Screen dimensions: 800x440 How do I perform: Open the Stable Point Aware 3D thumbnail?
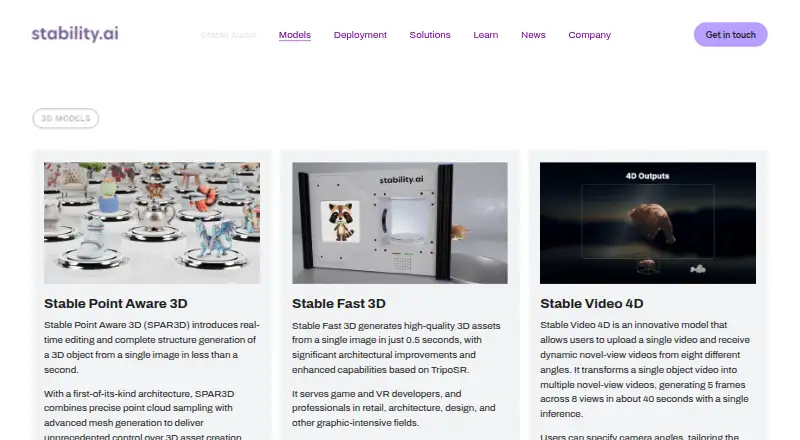[152, 223]
